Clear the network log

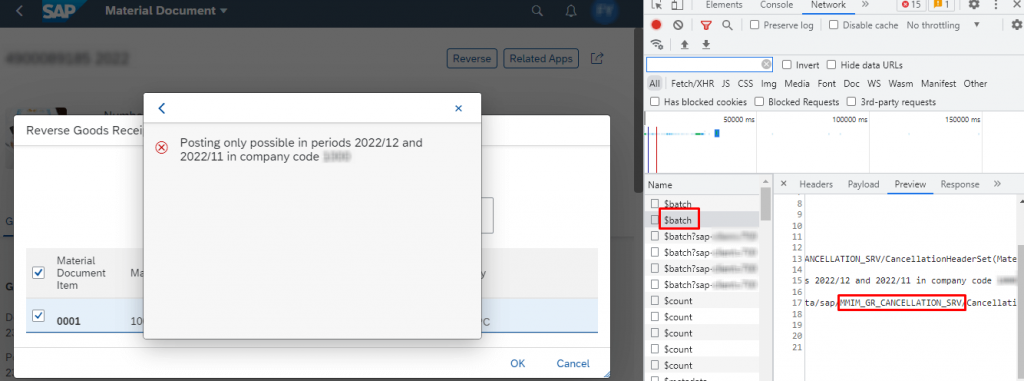[x=678, y=25]
